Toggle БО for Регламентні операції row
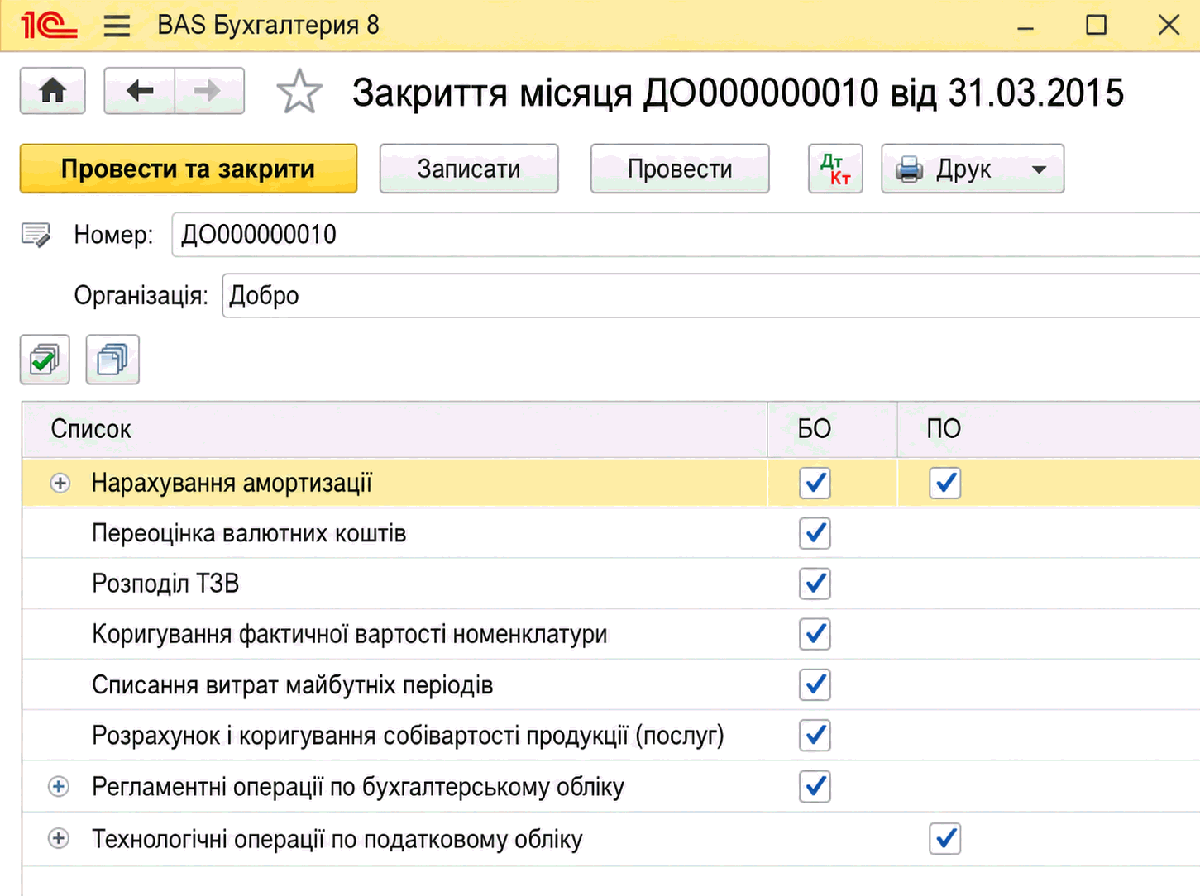This screenshot has height=896, width=1200. point(815,787)
